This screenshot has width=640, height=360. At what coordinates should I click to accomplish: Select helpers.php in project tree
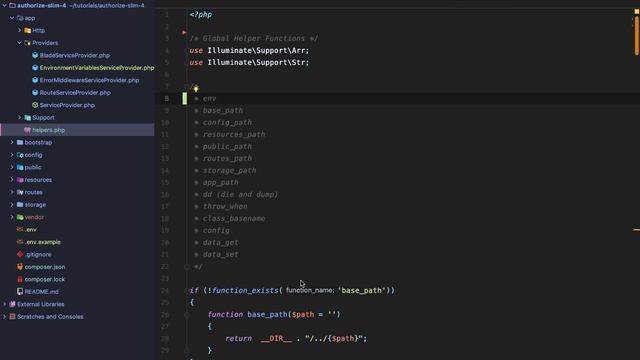tap(49, 130)
